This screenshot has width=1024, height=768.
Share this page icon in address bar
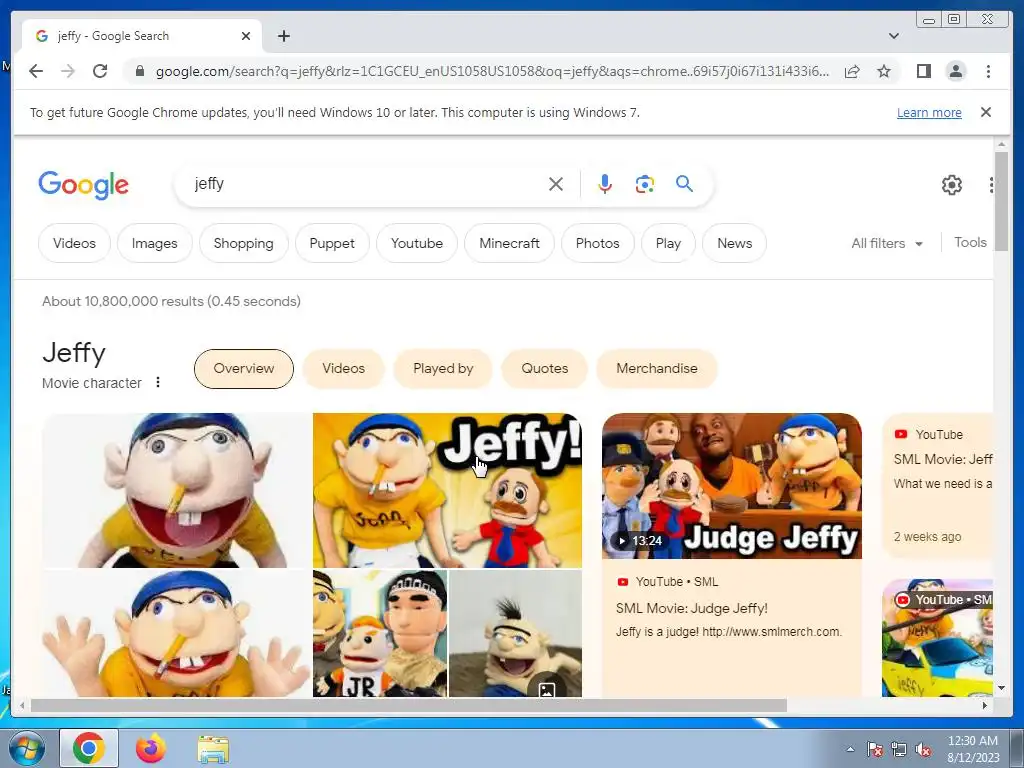point(852,71)
